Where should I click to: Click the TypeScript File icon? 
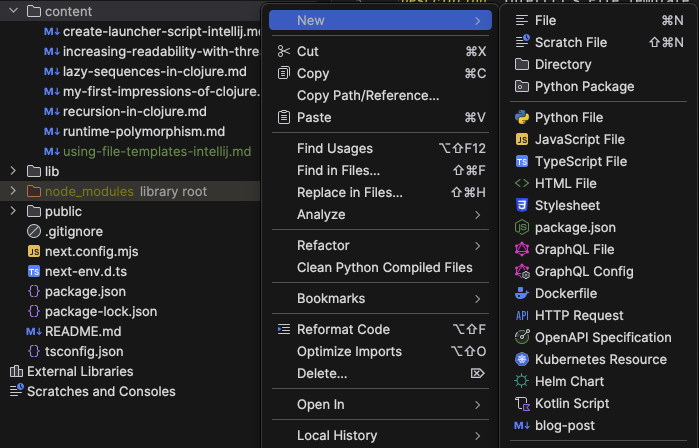[521, 162]
